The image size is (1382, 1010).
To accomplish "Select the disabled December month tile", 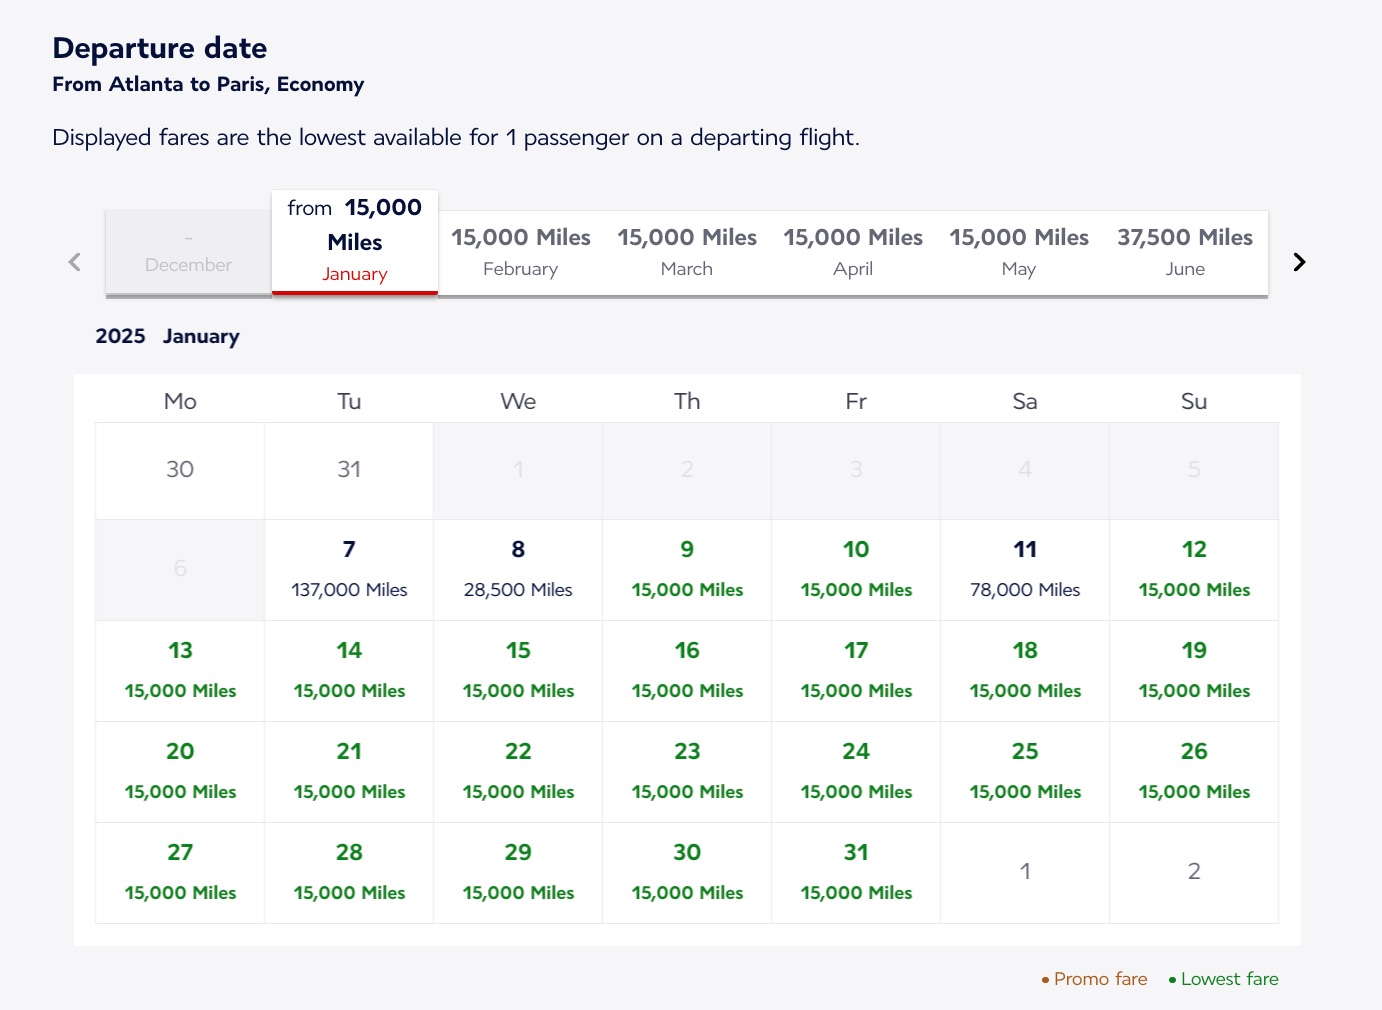I will 188,252.
